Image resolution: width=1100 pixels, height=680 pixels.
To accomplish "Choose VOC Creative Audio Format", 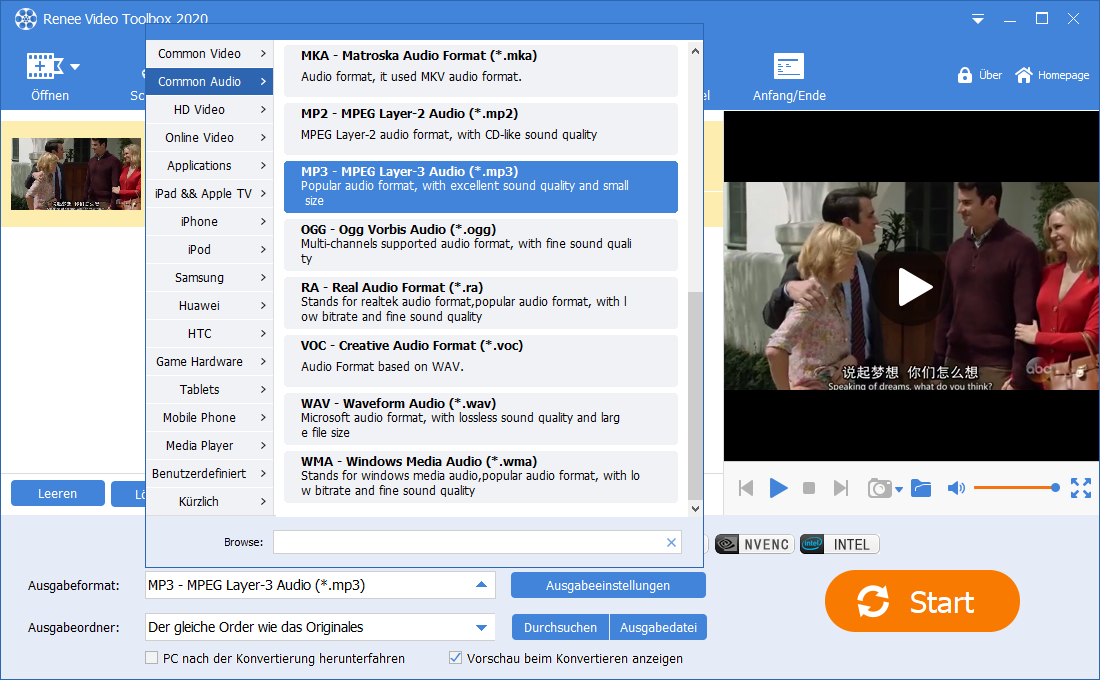I will tap(481, 361).
